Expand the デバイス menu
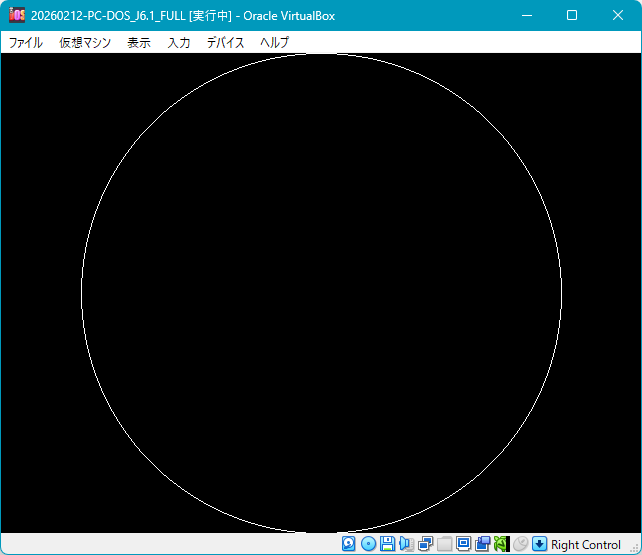Image resolution: width=642 pixels, height=555 pixels. click(225, 43)
